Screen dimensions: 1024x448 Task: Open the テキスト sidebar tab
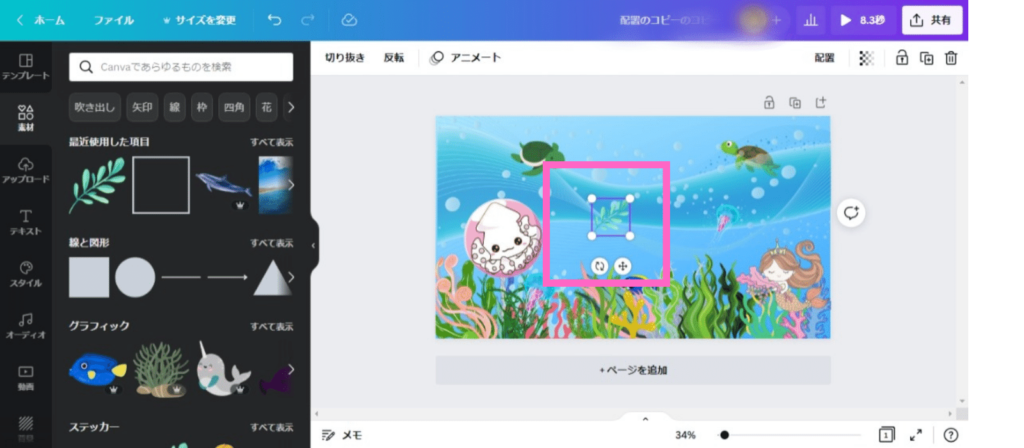click(x=25, y=222)
